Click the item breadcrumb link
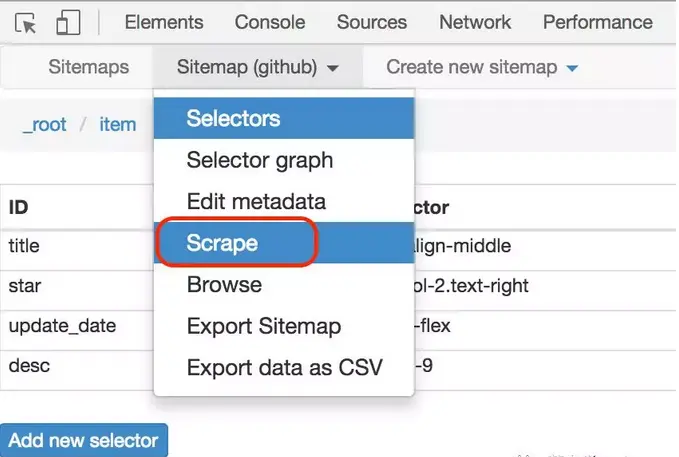This screenshot has width=679, height=457. pos(117,126)
